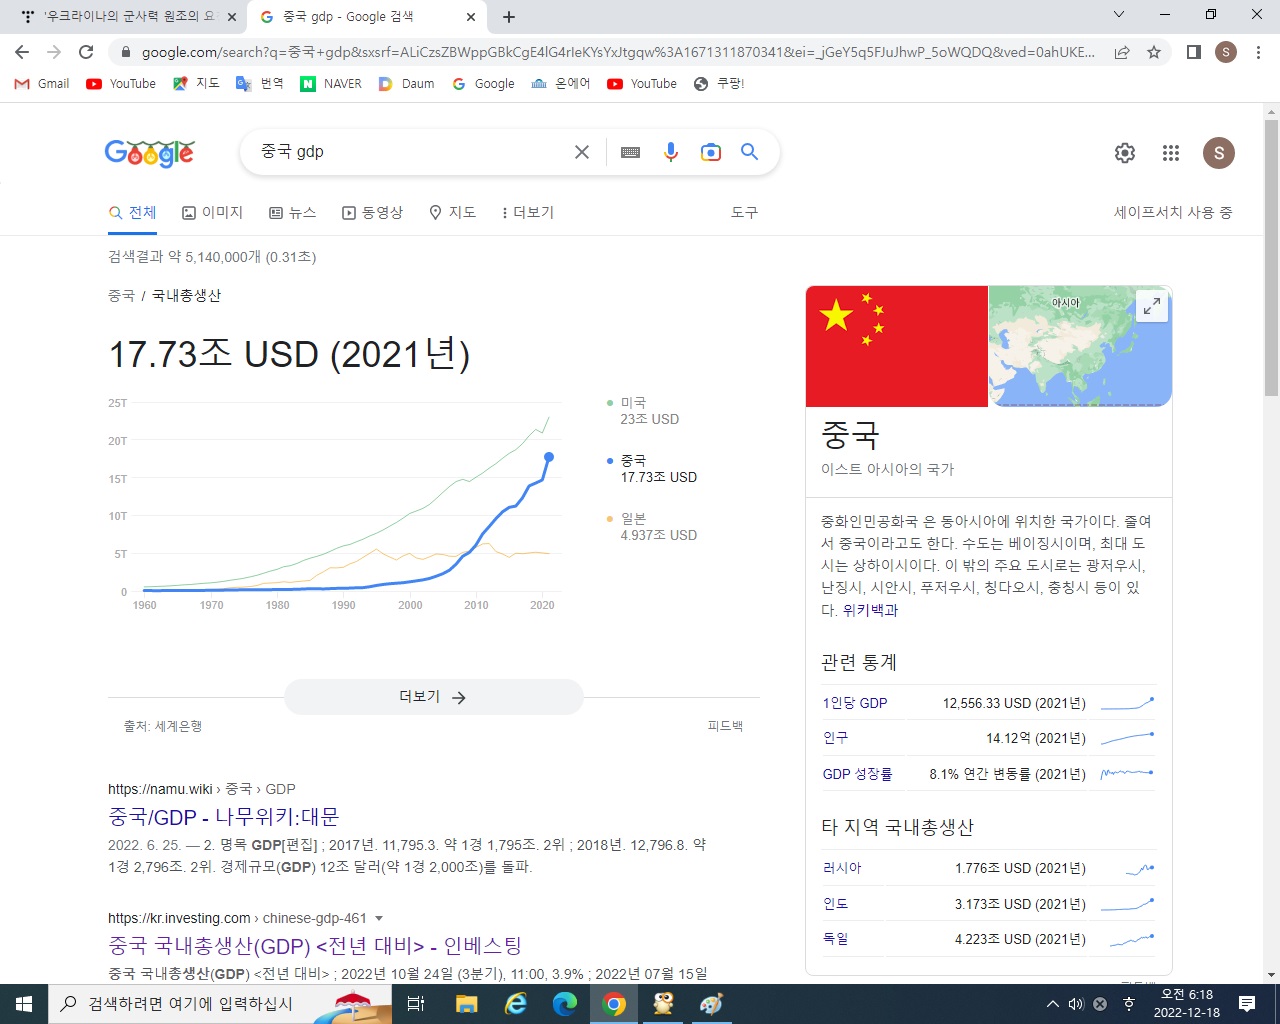Launch Internet Explorer from the taskbar
This screenshot has height=1024, width=1280.
(x=516, y=1004)
